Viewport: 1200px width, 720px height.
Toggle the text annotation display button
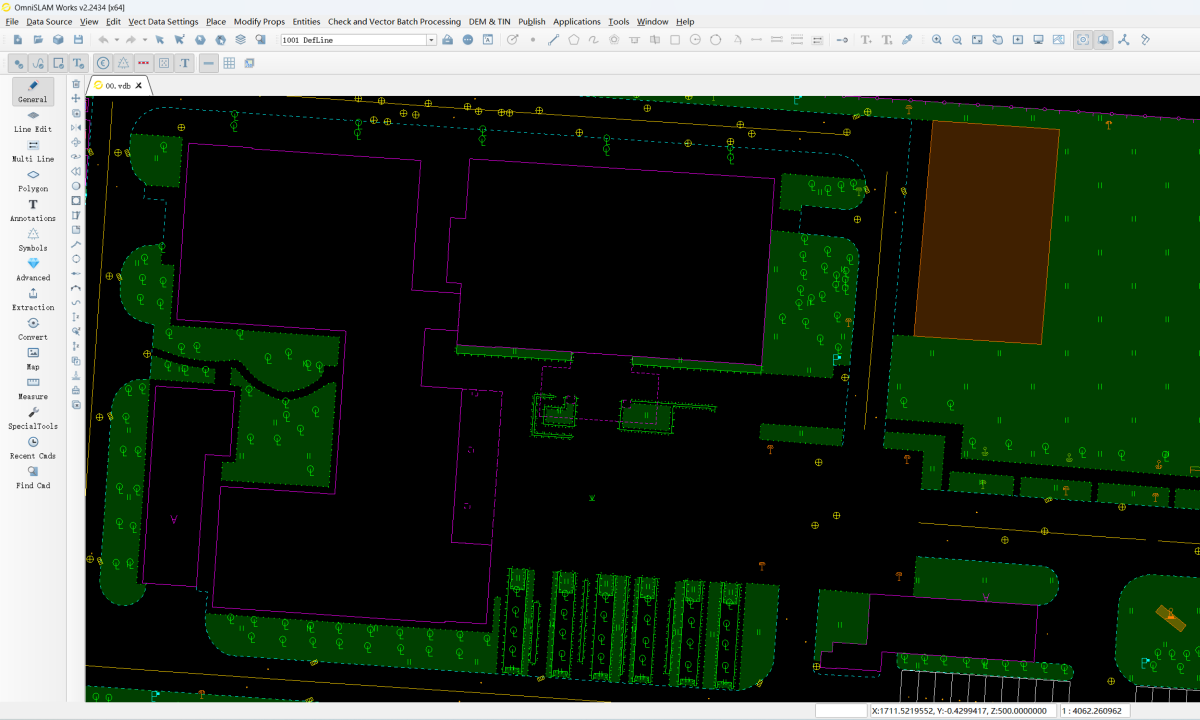click(185, 63)
